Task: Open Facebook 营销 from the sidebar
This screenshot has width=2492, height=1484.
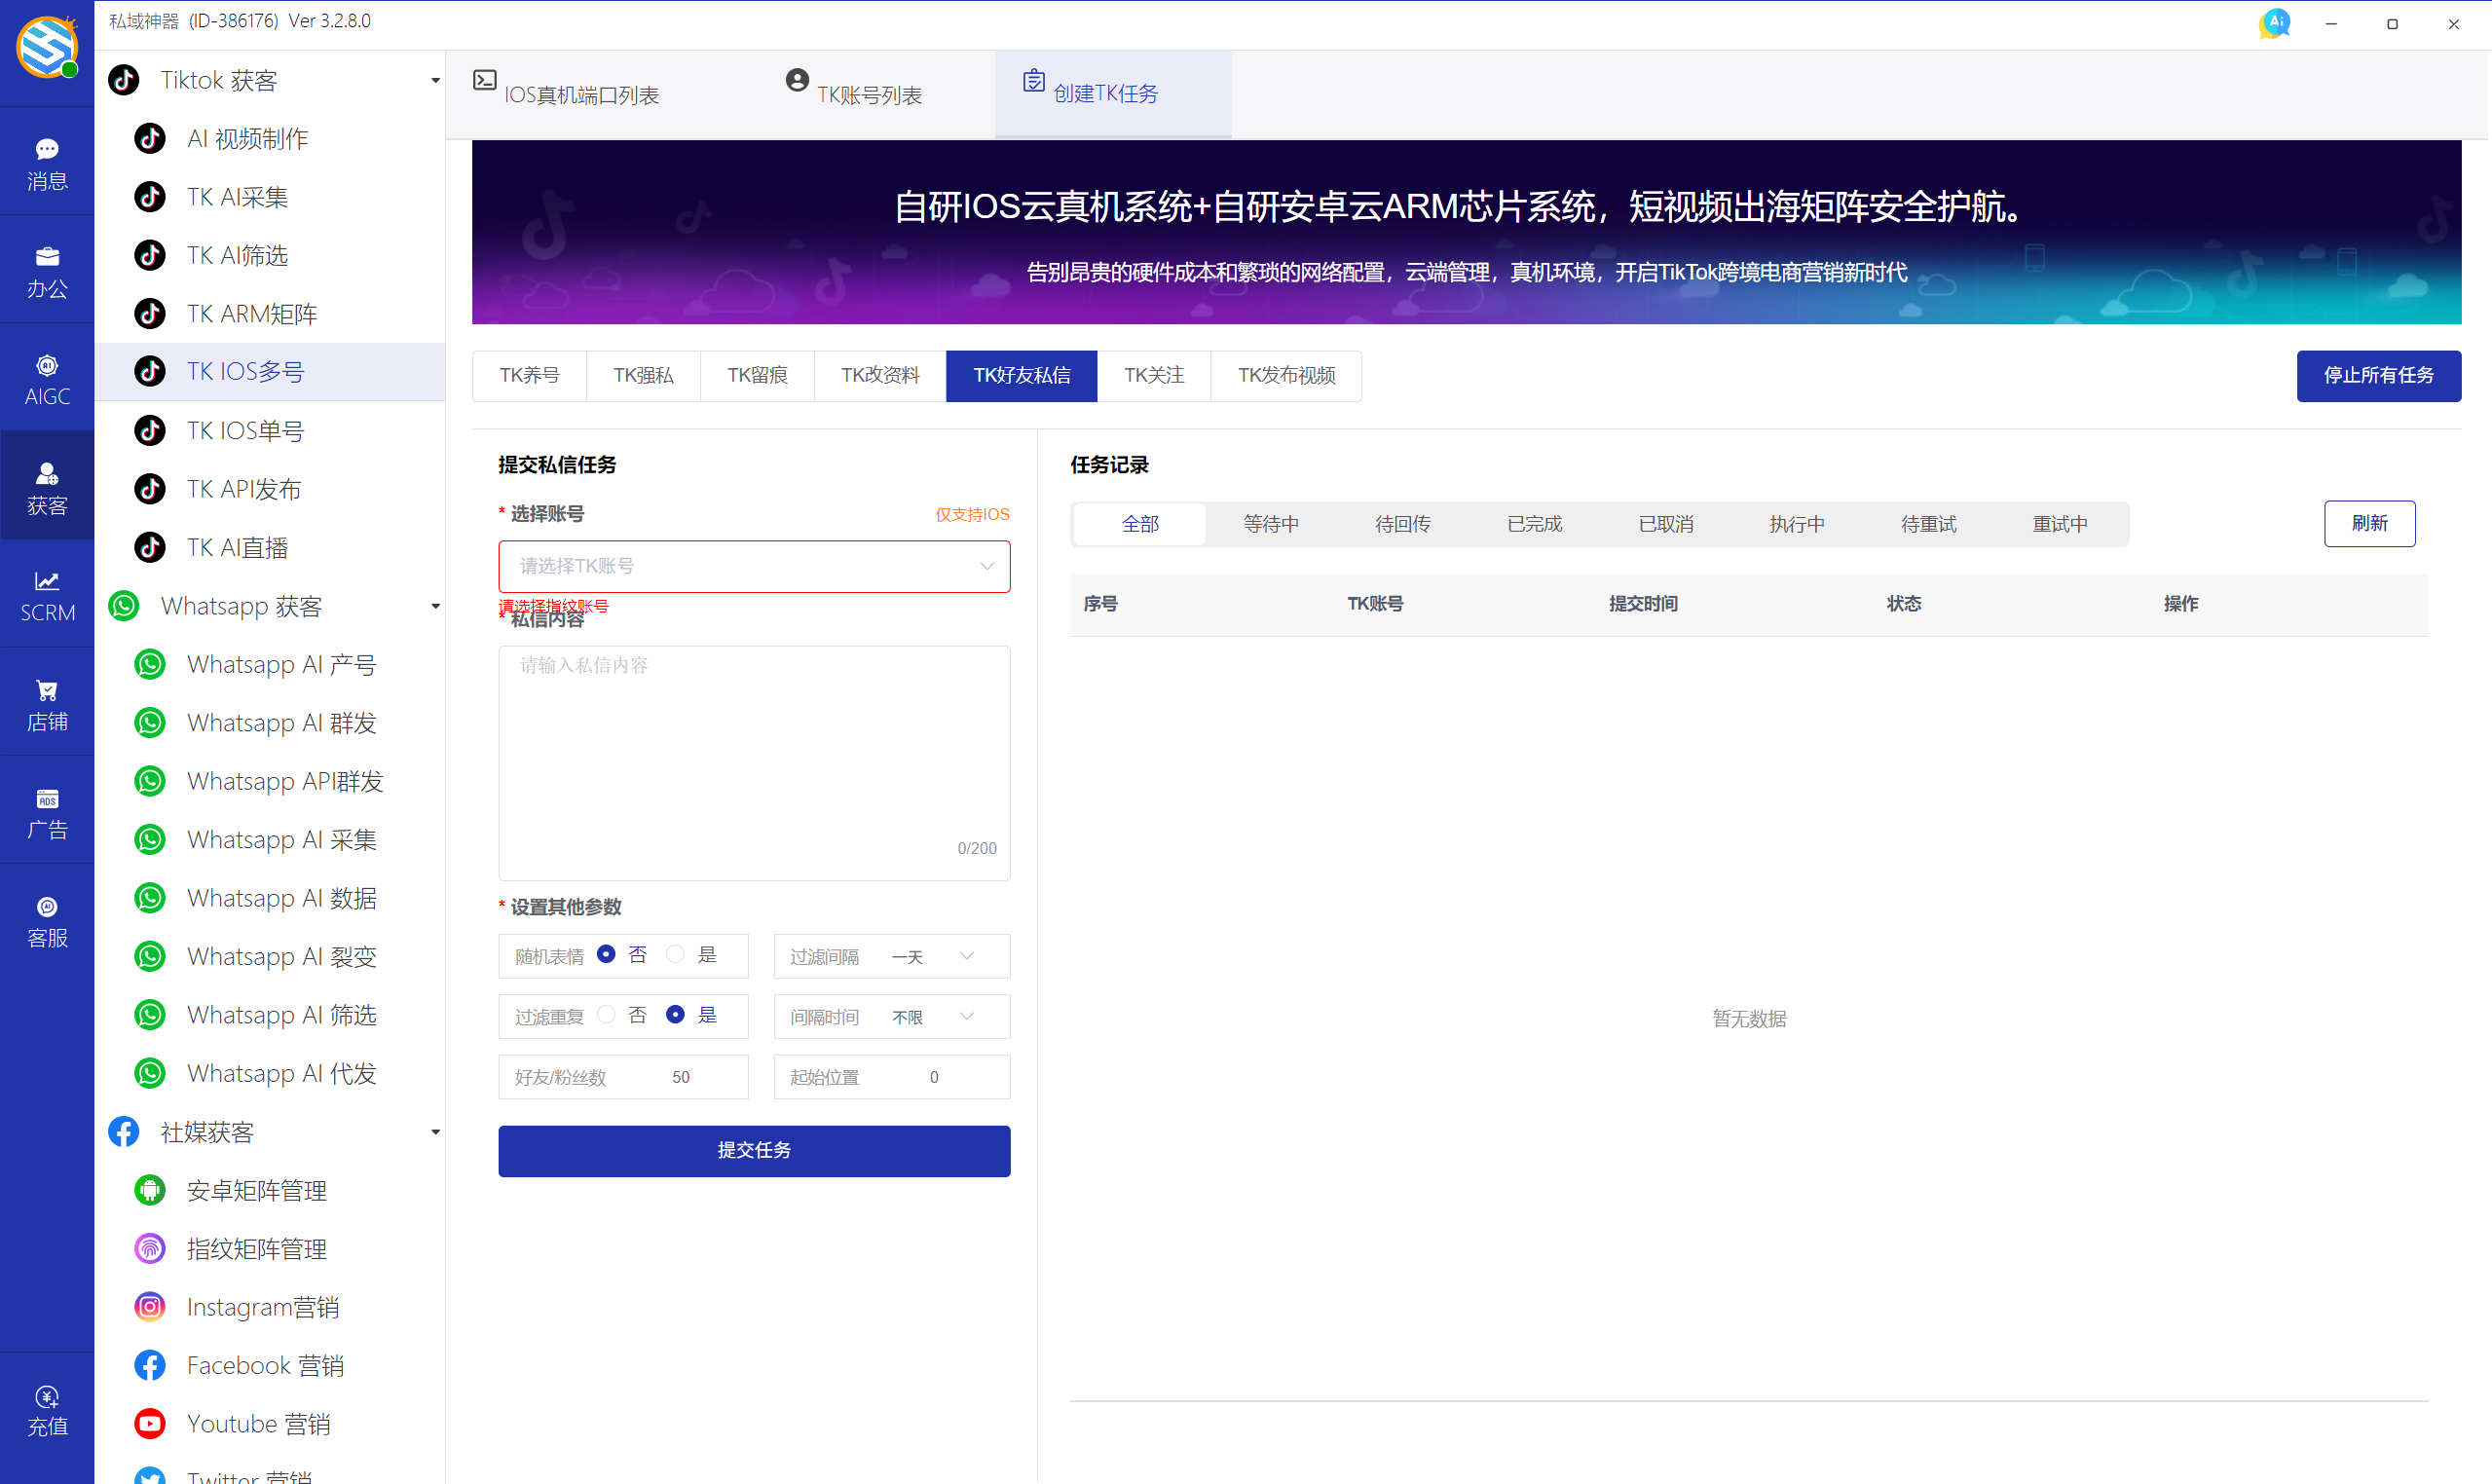Action: pos(265,1364)
